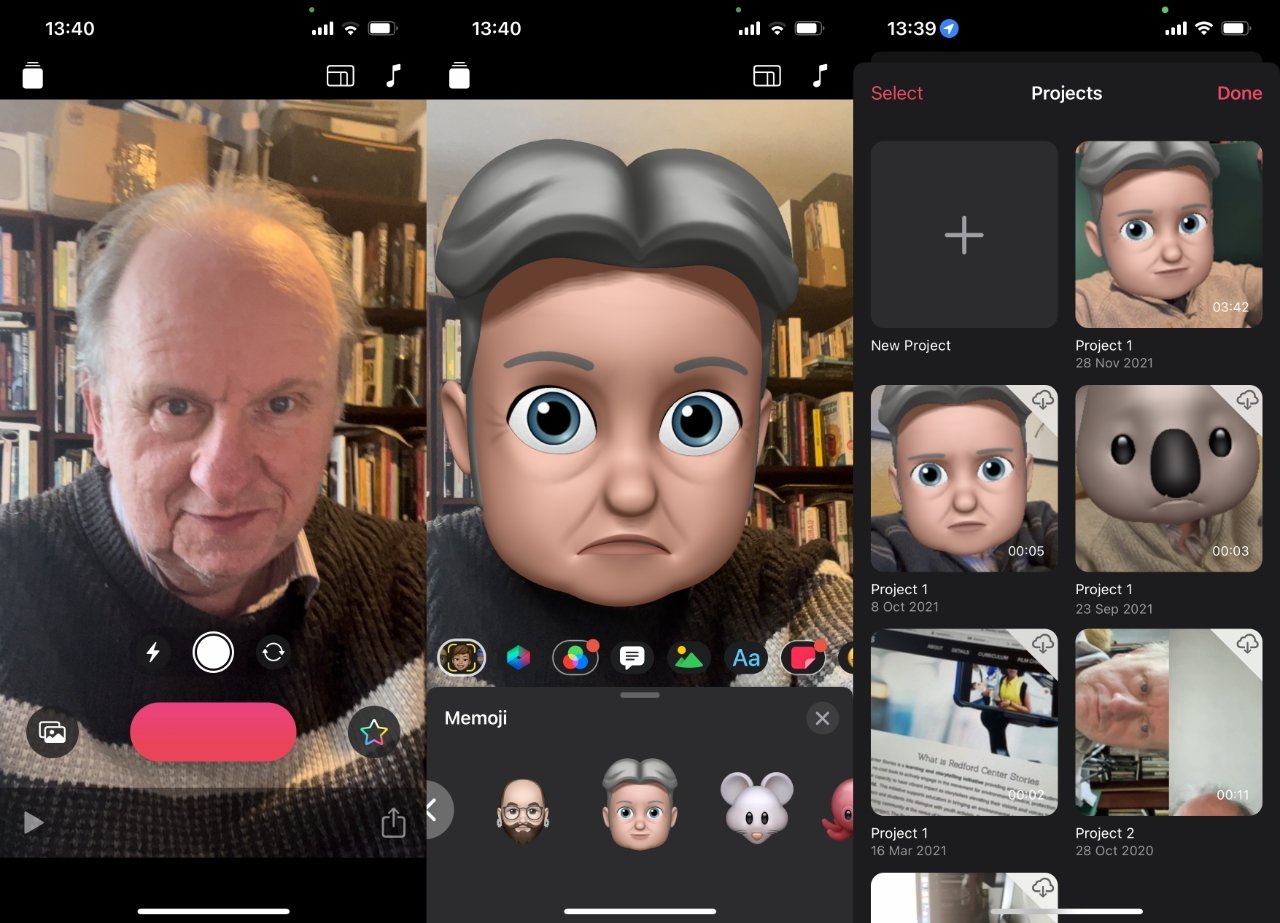Open effects with the rainbow star button
This screenshot has width=1280, height=923.
point(374,733)
